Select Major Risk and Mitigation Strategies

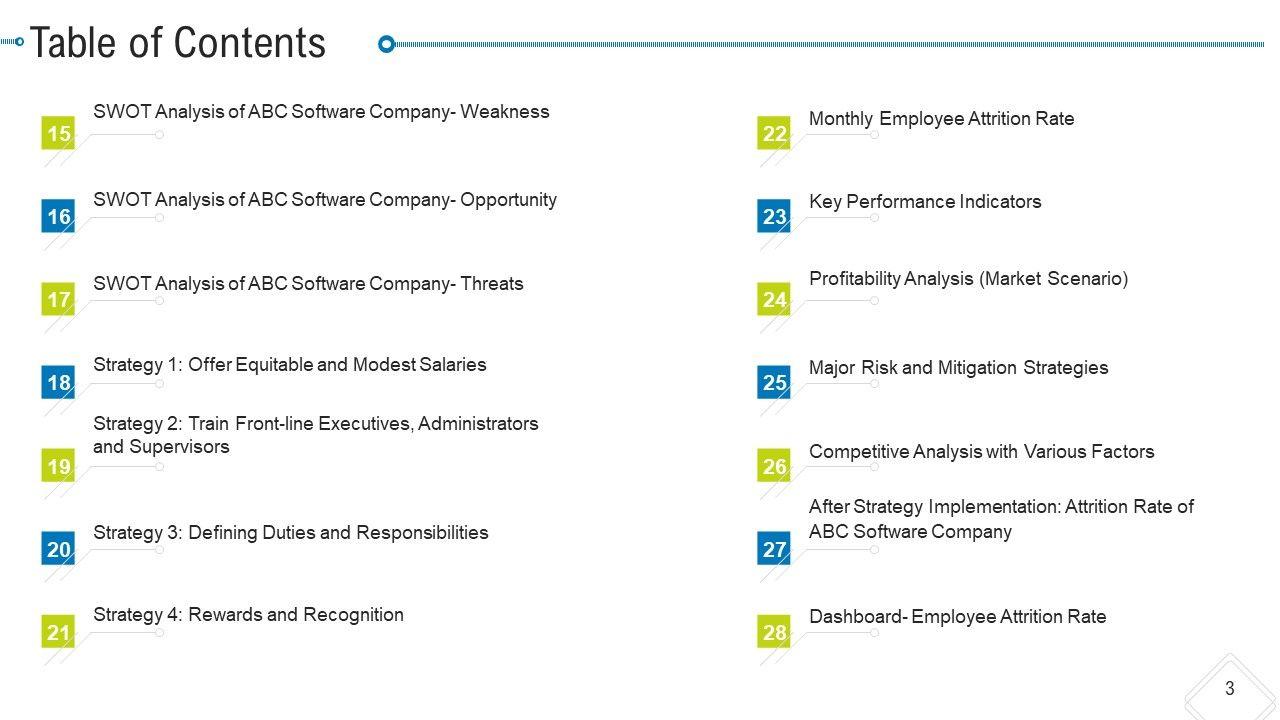click(958, 368)
